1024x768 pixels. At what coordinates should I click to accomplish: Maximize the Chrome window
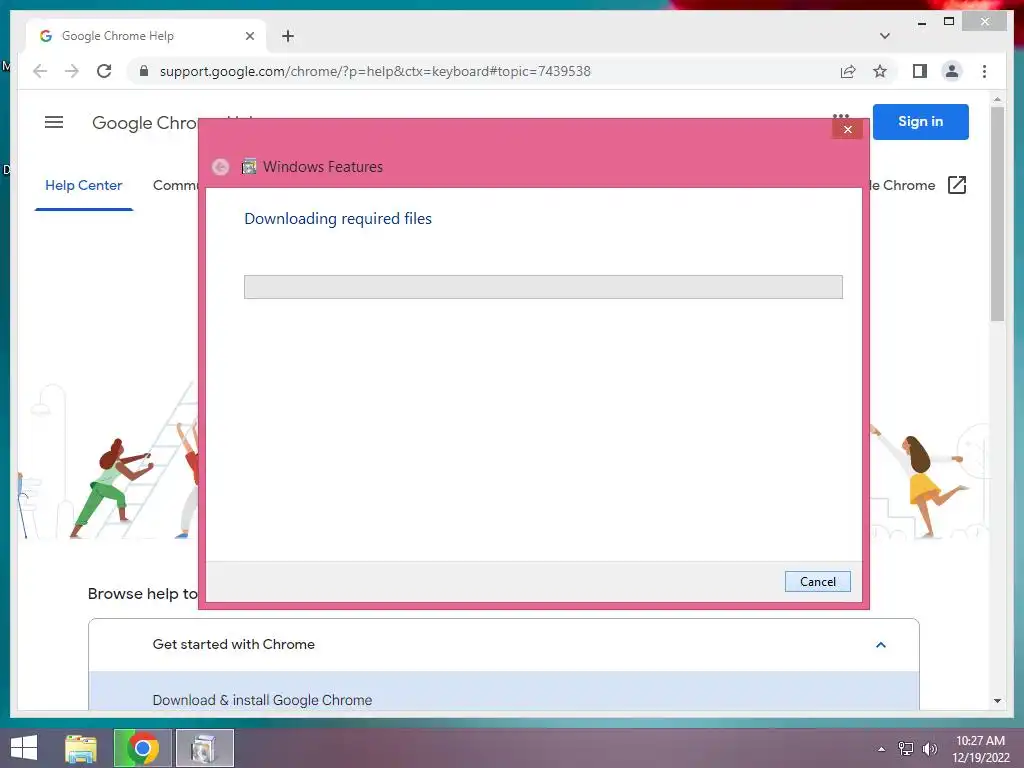(x=949, y=22)
